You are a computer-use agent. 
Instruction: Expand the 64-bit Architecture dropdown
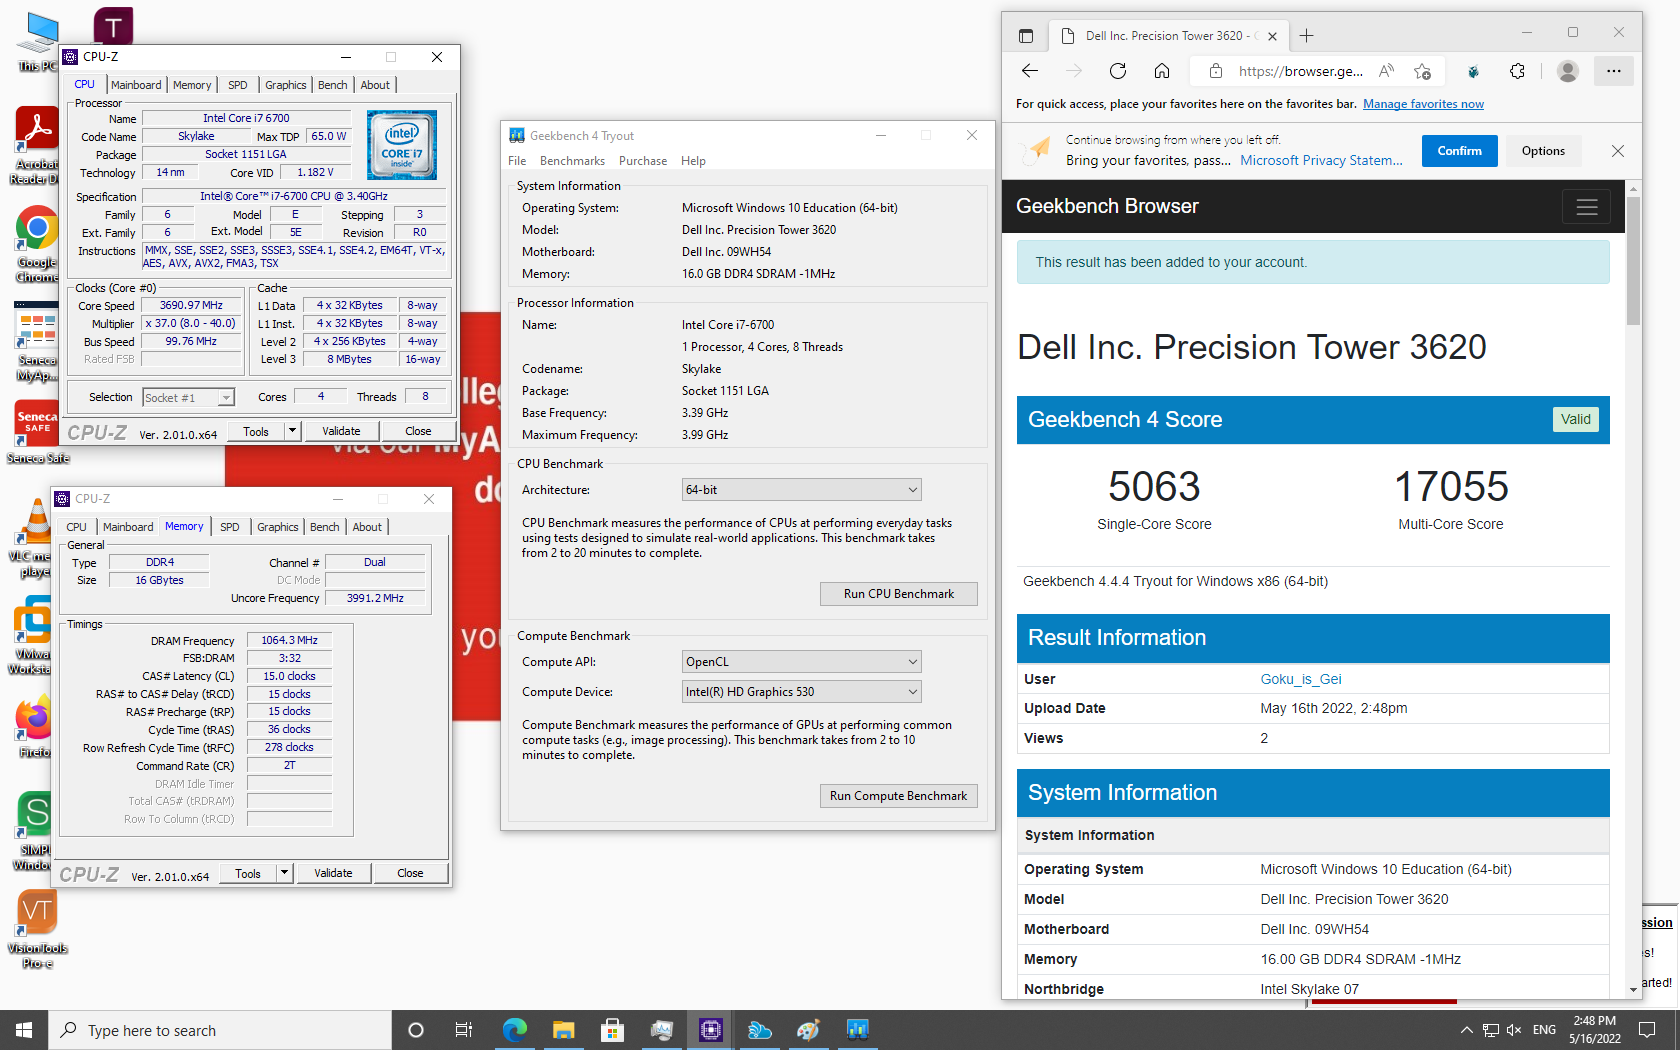[x=801, y=490]
